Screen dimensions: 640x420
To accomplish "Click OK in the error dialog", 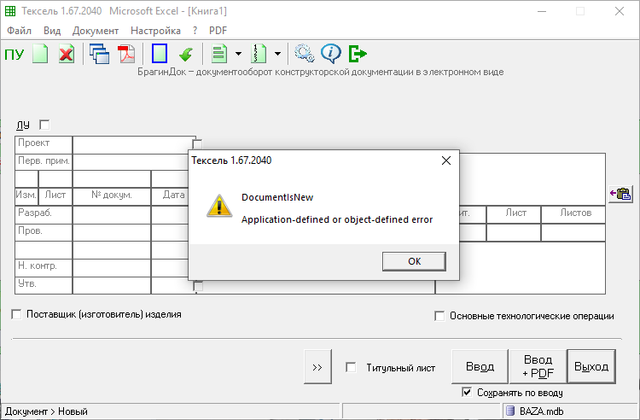I will point(414,261).
